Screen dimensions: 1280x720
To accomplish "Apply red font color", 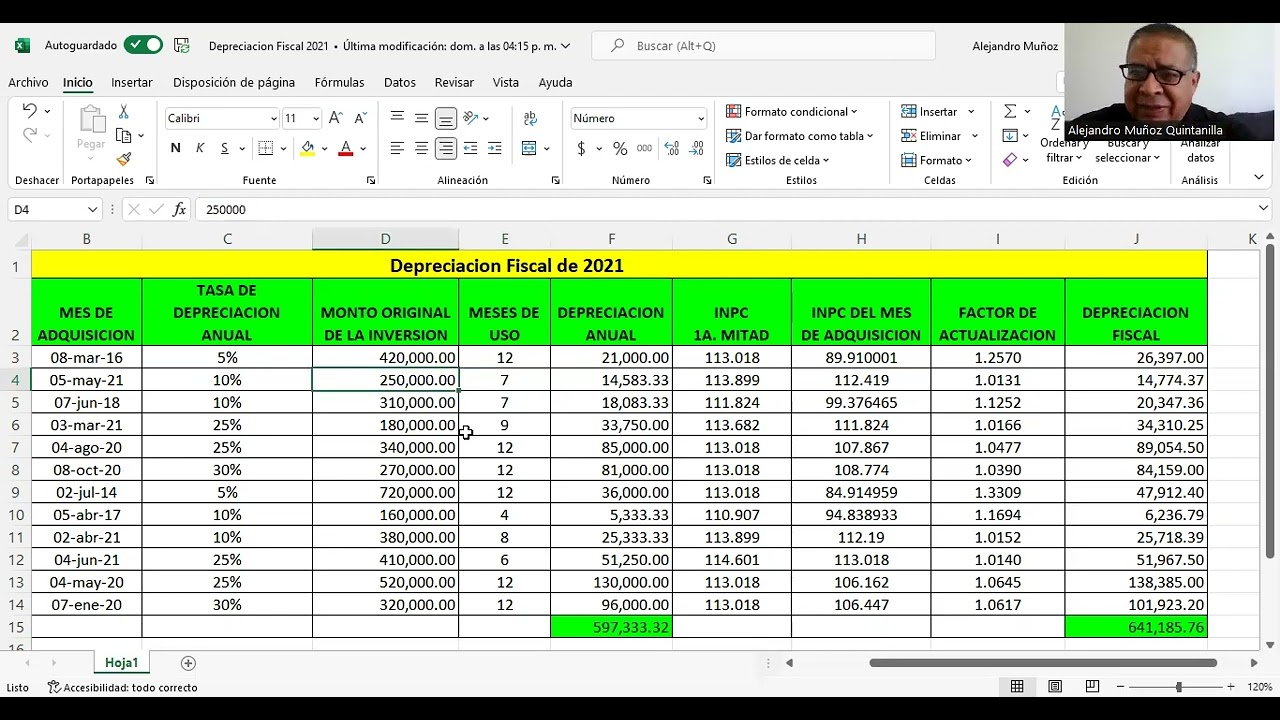I will pyautogui.click(x=346, y=148).
